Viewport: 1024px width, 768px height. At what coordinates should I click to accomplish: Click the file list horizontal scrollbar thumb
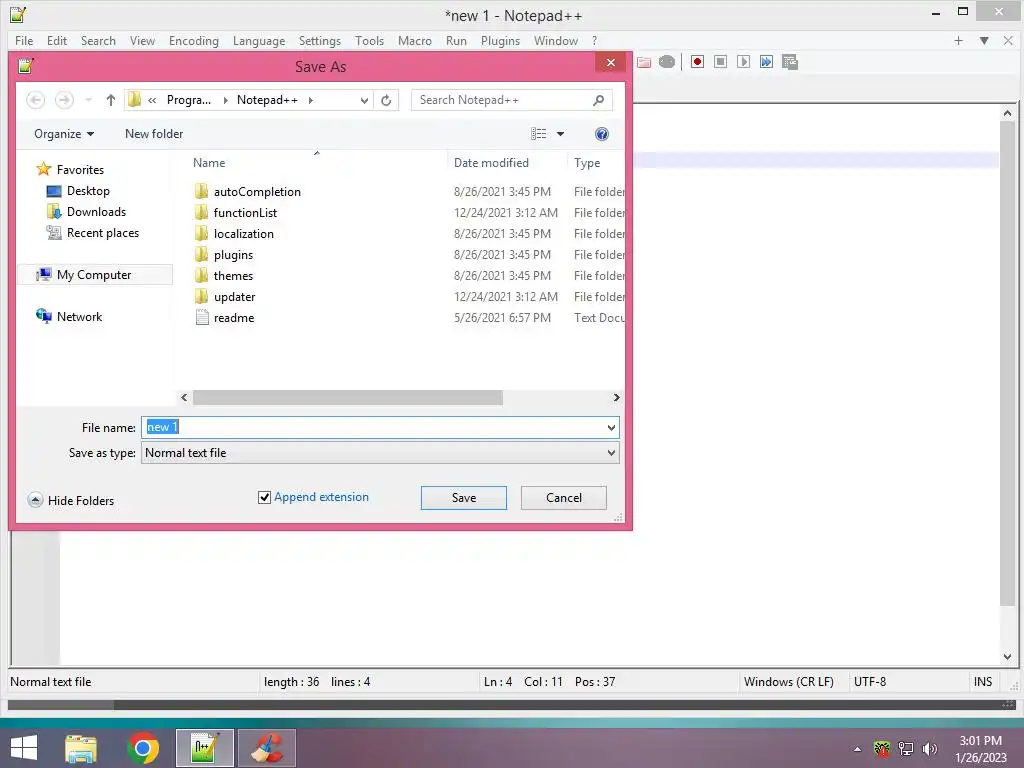click(x=347, y=398)
